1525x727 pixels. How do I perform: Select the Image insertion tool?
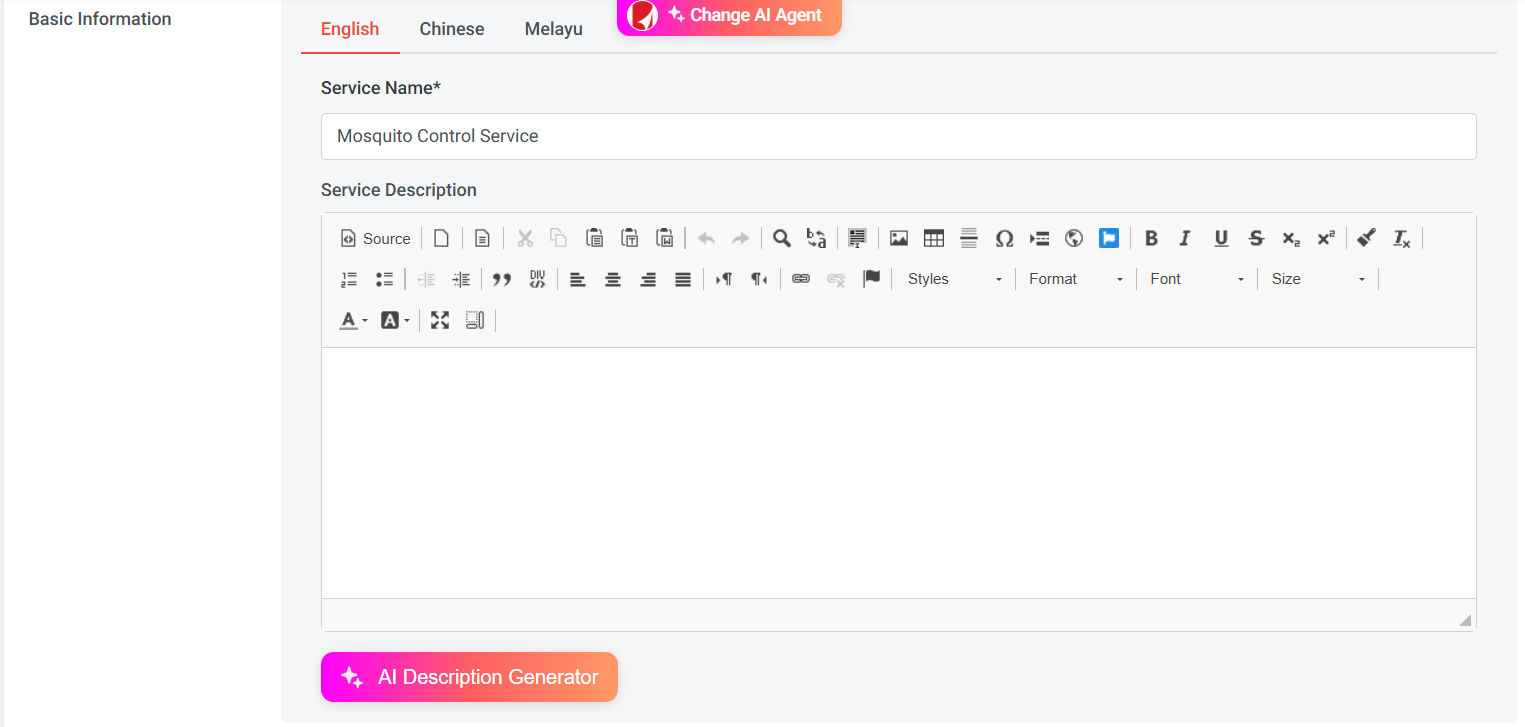(x=898, y=238)
